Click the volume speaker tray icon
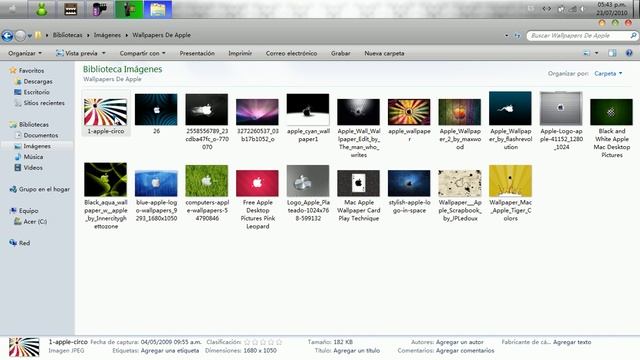Image resolution: width=640 pixels, height=360 pixels. 582,9
